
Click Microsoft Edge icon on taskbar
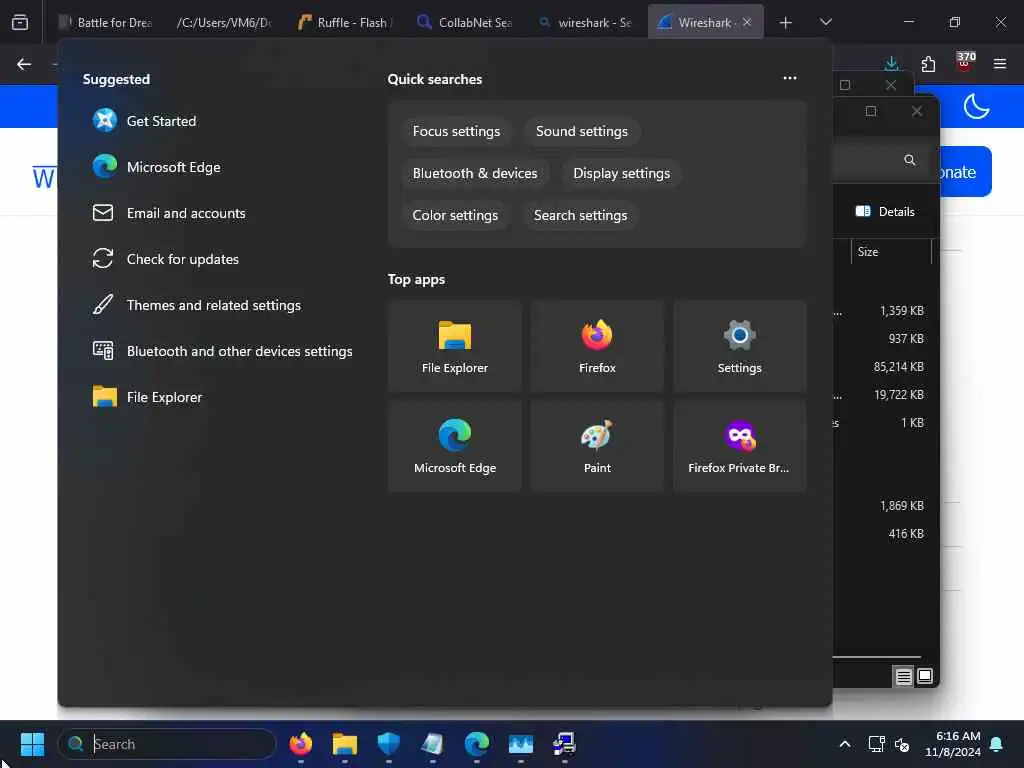pos(477,744)
